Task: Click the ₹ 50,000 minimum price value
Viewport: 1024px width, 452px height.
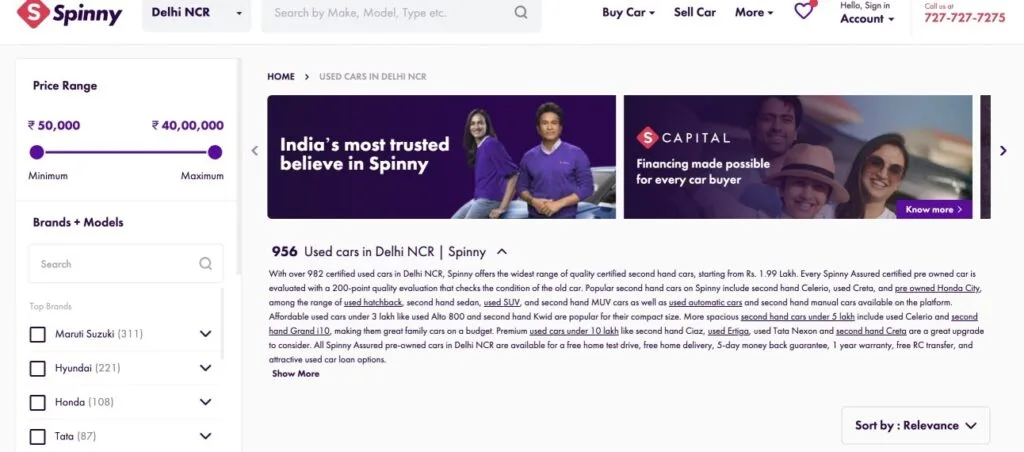Action: tap(54, 125)
